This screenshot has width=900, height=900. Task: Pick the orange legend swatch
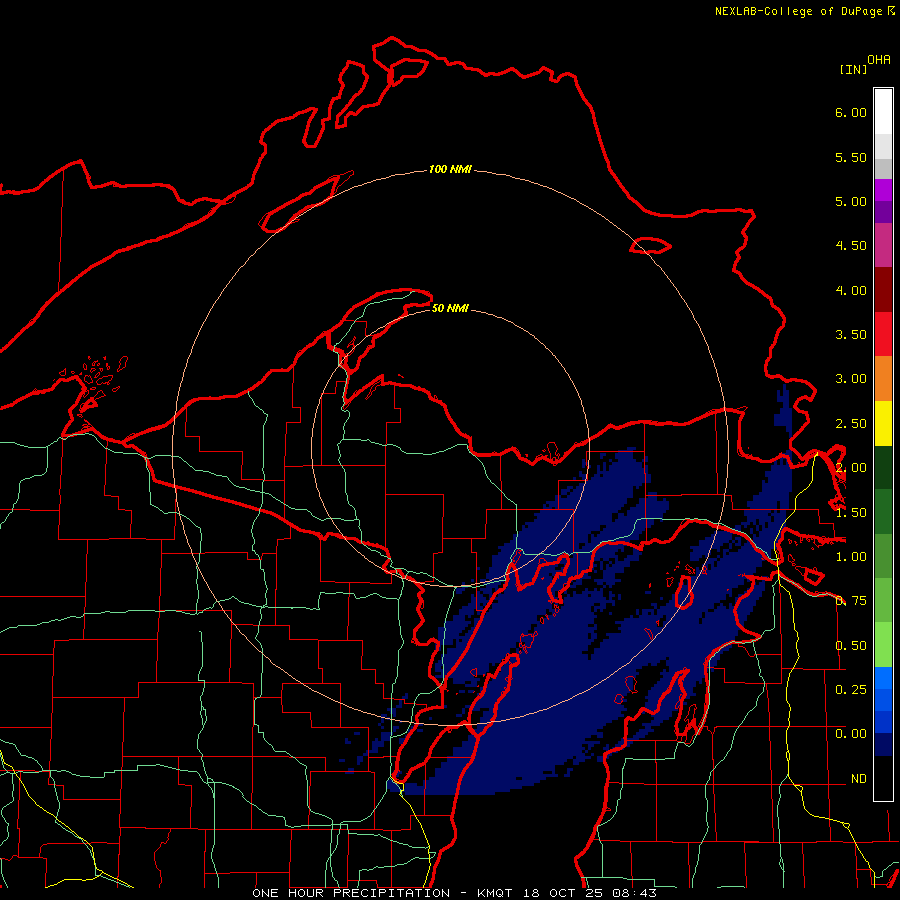click(x=883, y=379)
